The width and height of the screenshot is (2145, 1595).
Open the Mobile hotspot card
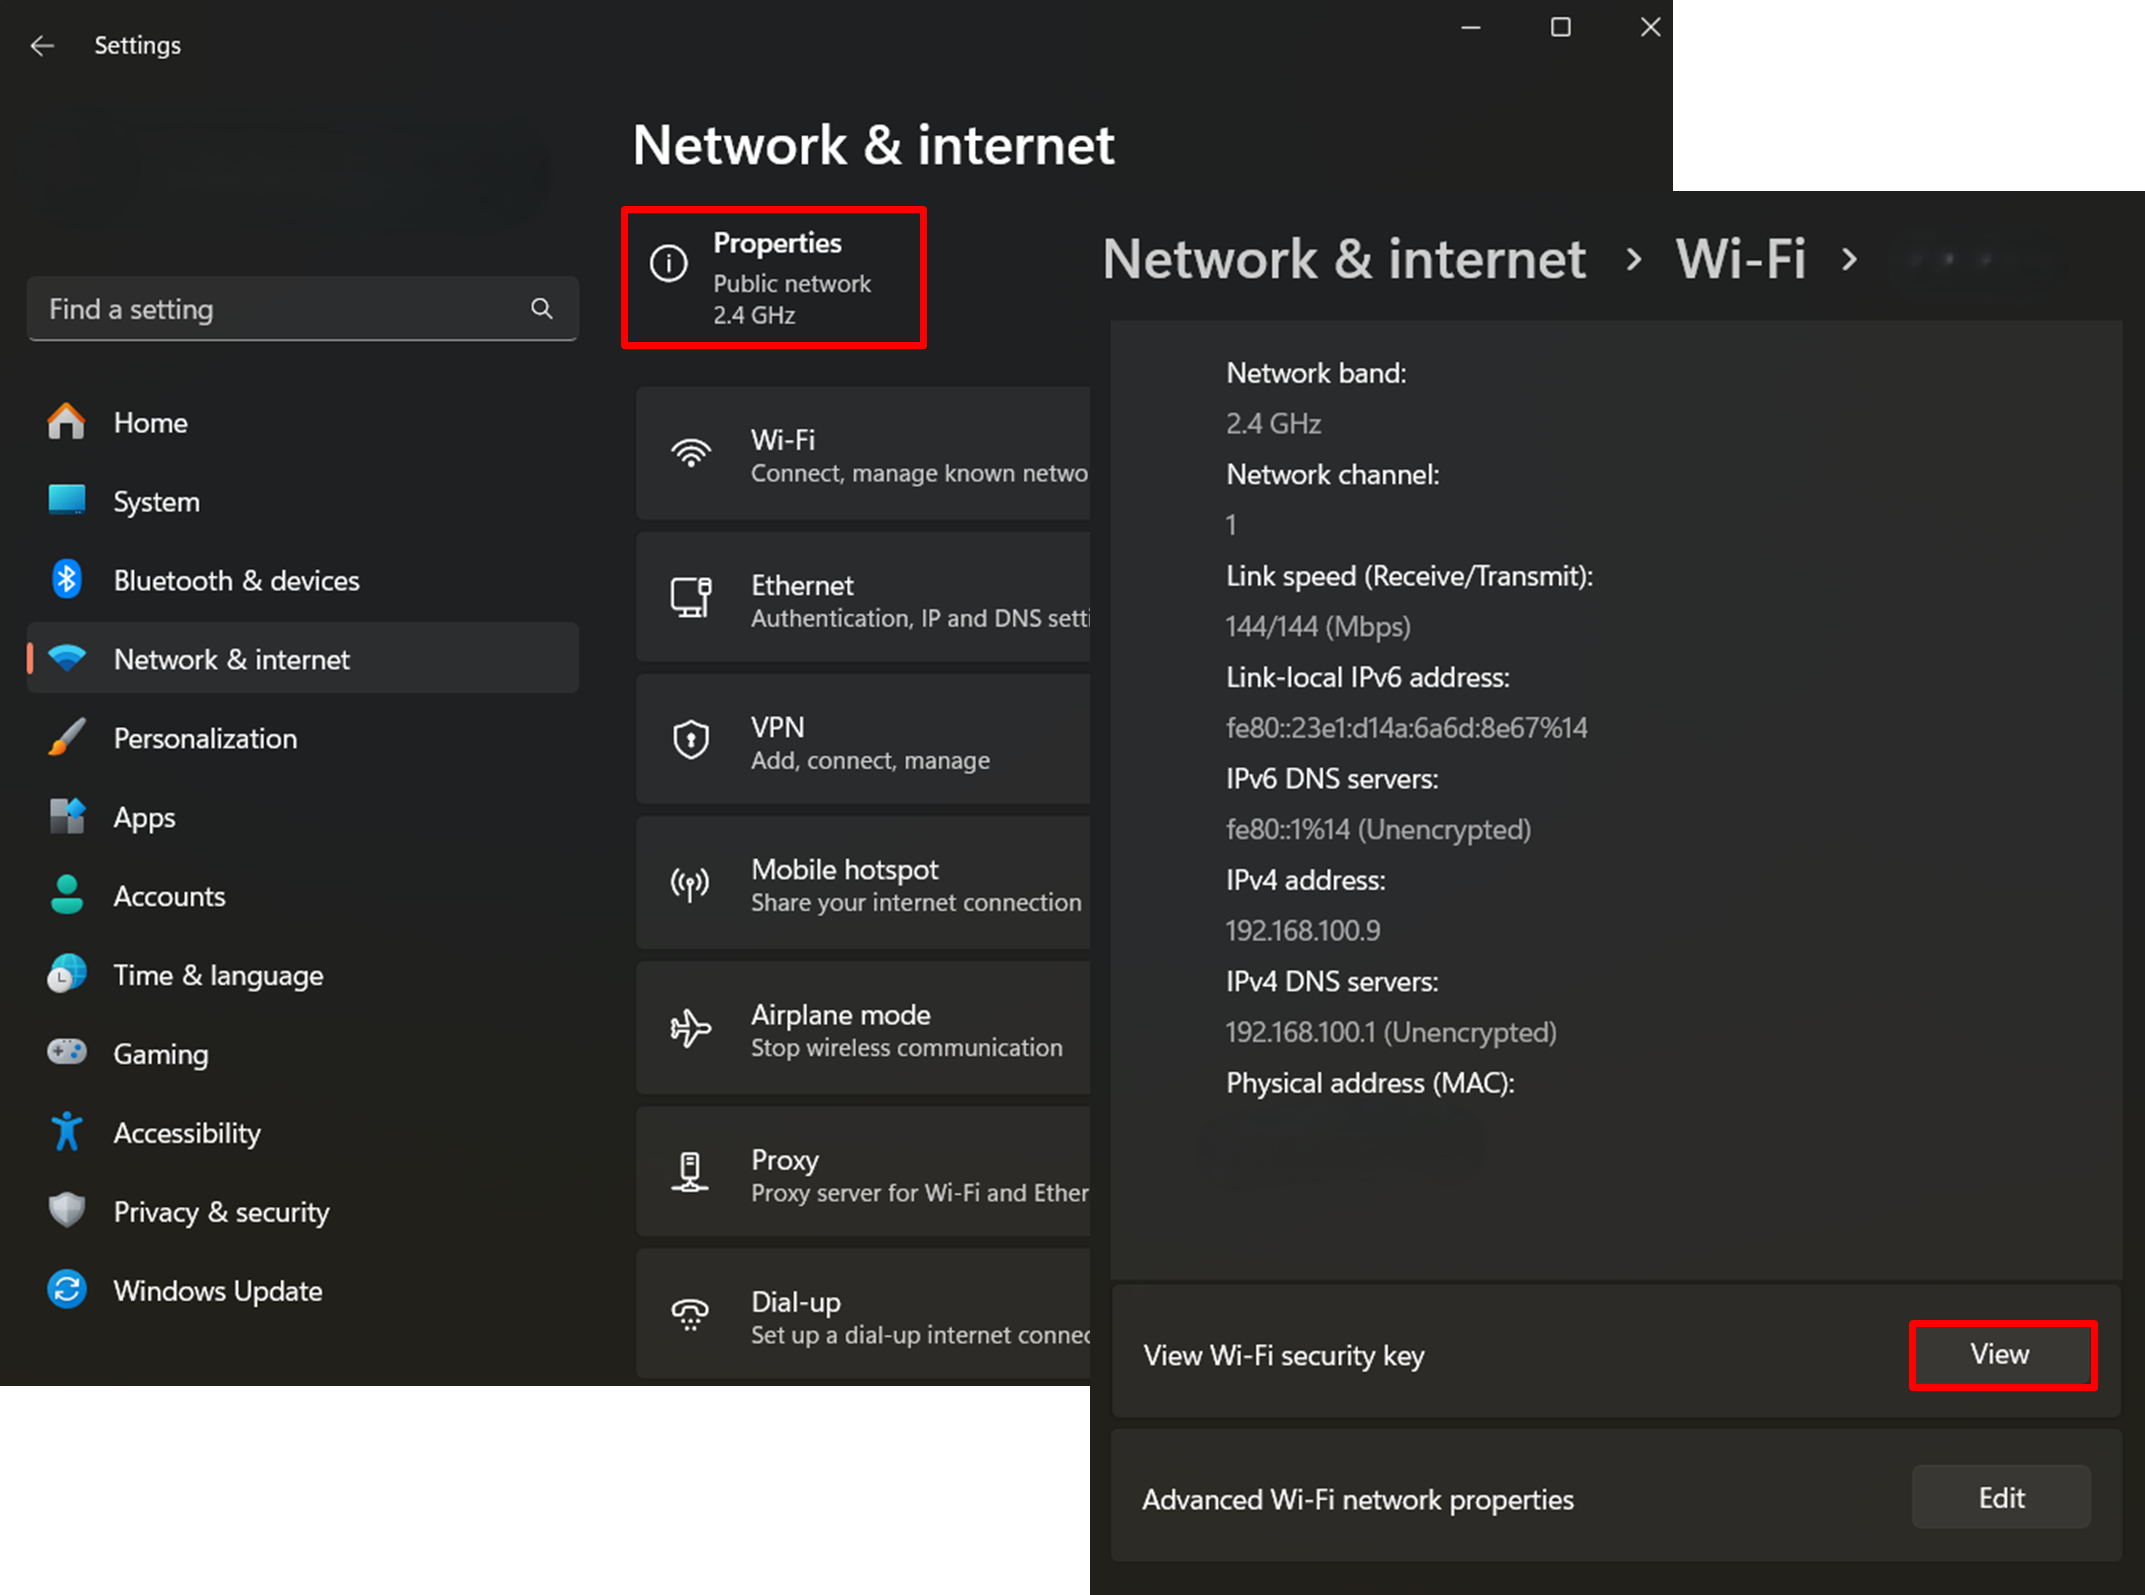point(863,884)
